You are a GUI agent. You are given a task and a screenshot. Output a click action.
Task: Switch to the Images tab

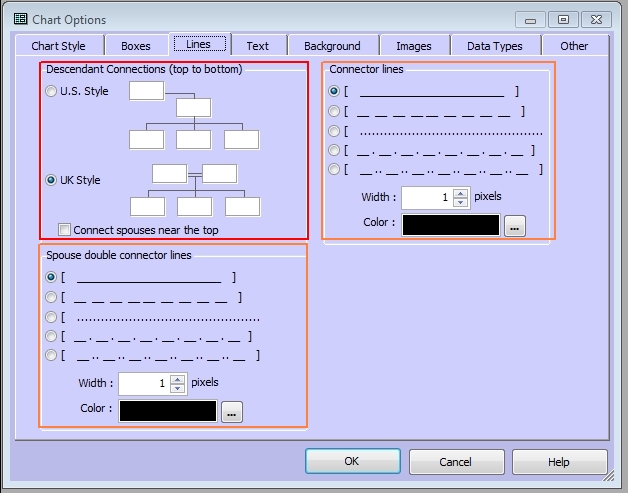tap(414, 46)
